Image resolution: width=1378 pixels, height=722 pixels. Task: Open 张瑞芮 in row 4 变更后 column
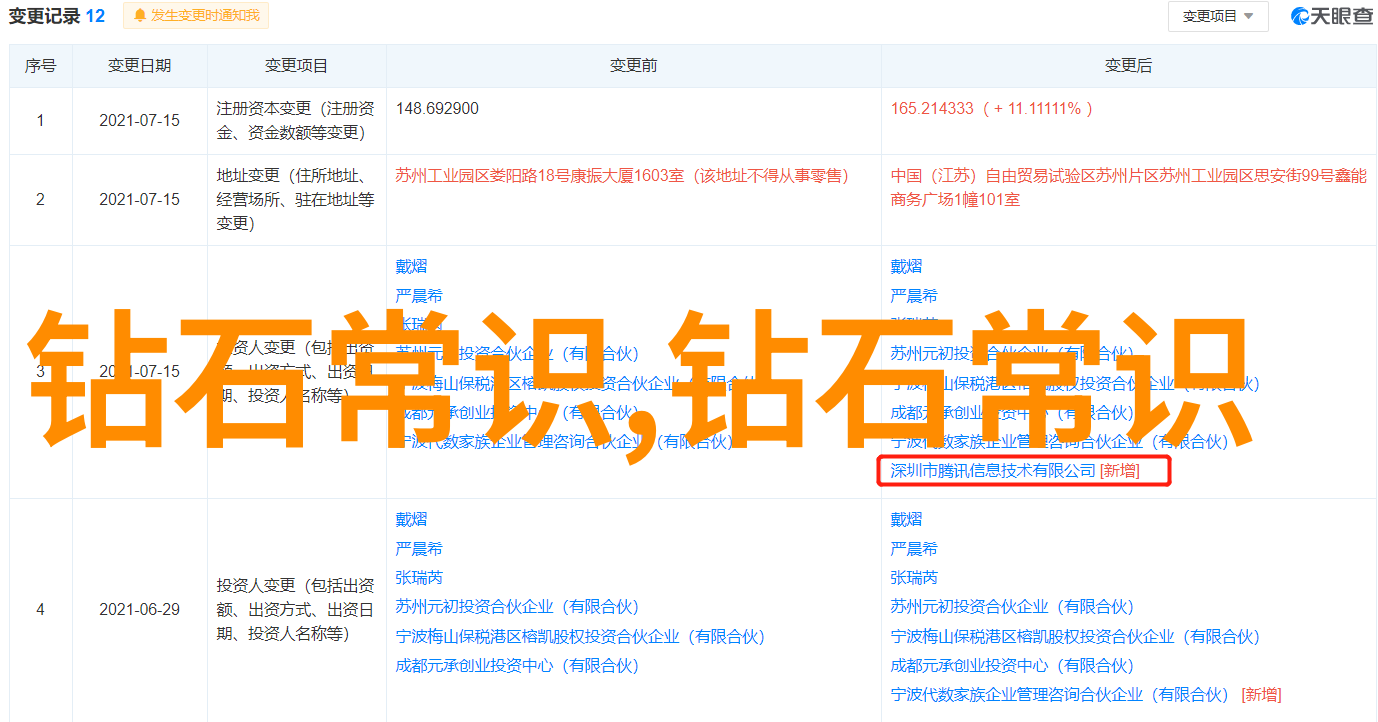(915, 578)
